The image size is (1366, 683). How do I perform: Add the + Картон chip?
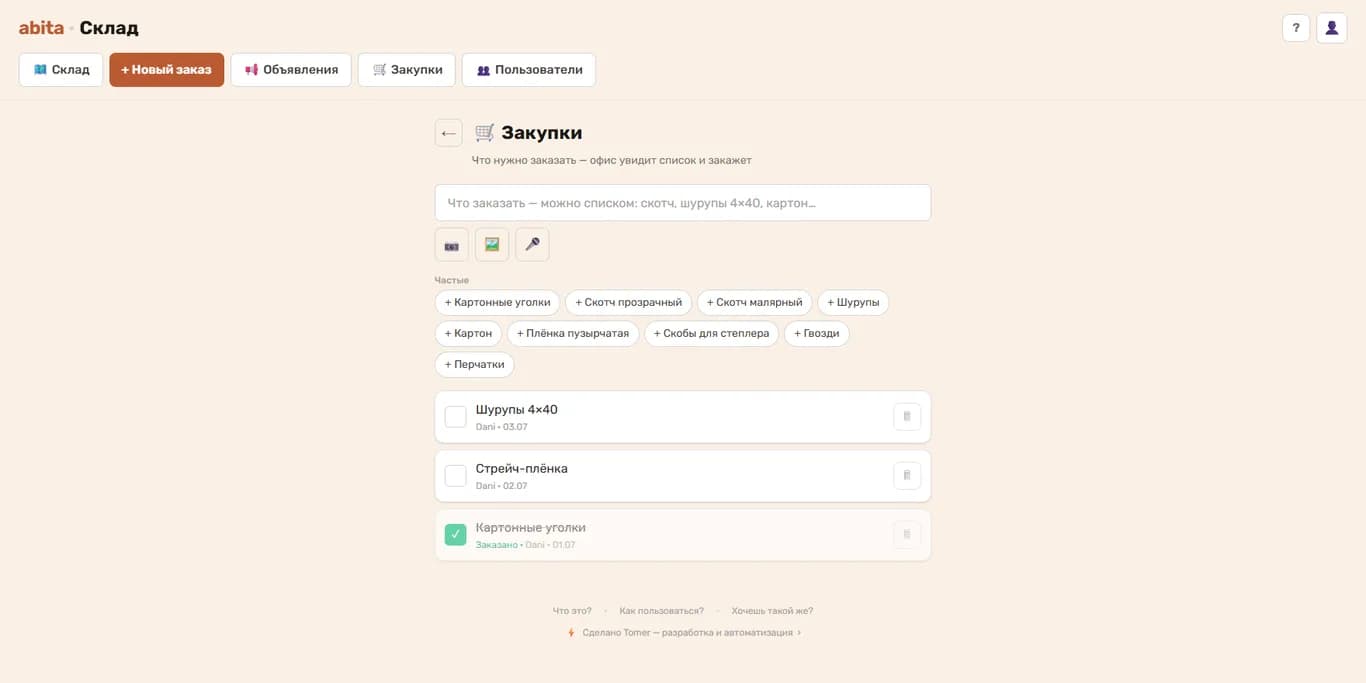tap(469, 333)
